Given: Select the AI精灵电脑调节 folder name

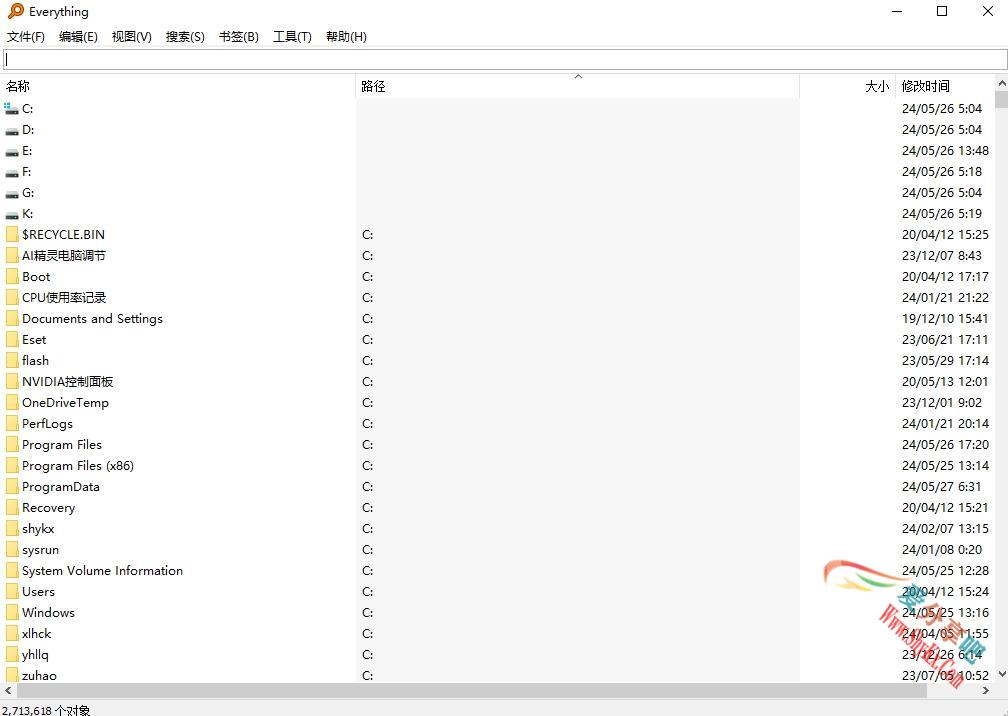Looking at the screenshot, I should pos(64,256).
